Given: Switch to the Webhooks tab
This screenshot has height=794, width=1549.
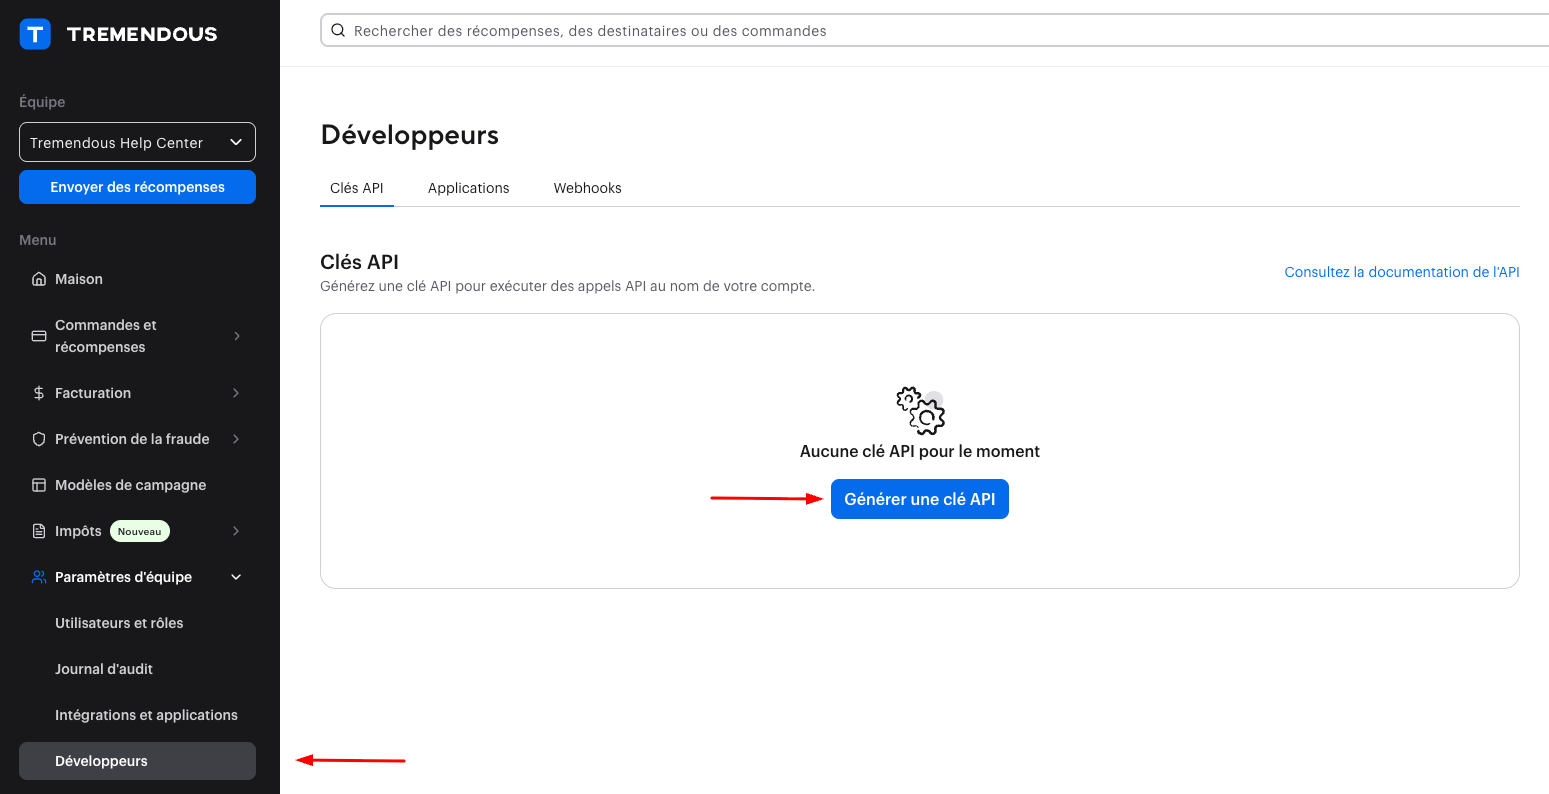Looking at the screenshot, I should (587, 188).
